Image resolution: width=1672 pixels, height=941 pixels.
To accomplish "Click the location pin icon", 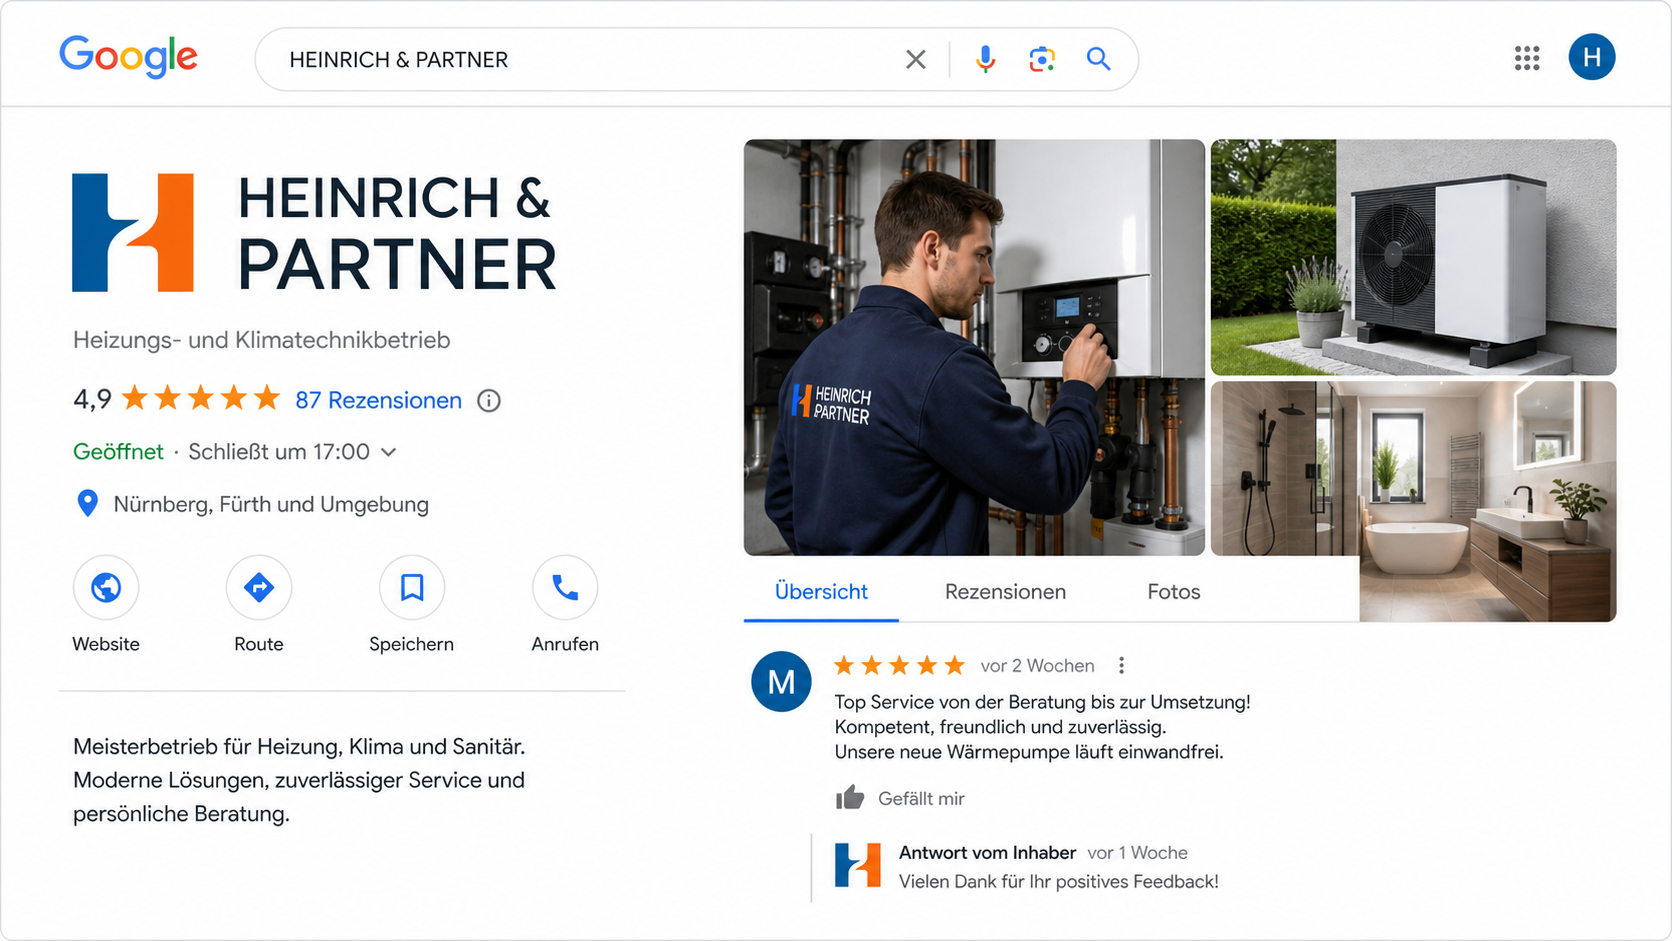I will [x=88, y=504].
